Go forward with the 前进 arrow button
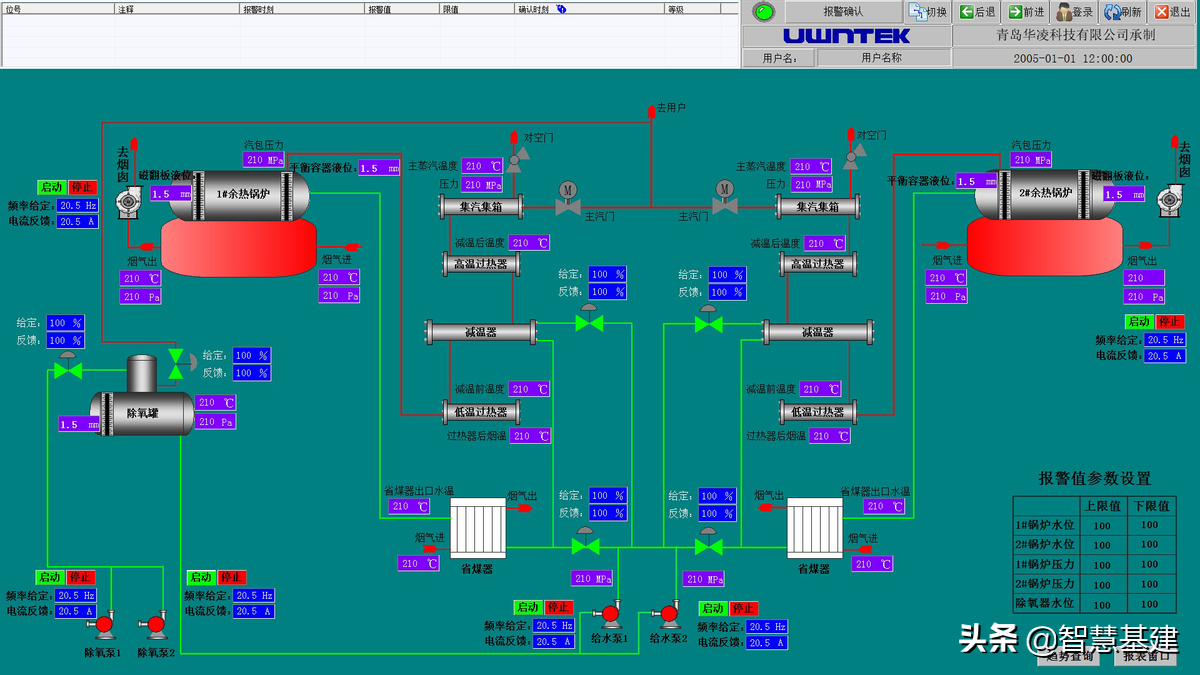1200x675 pixels. (1025, 12)
